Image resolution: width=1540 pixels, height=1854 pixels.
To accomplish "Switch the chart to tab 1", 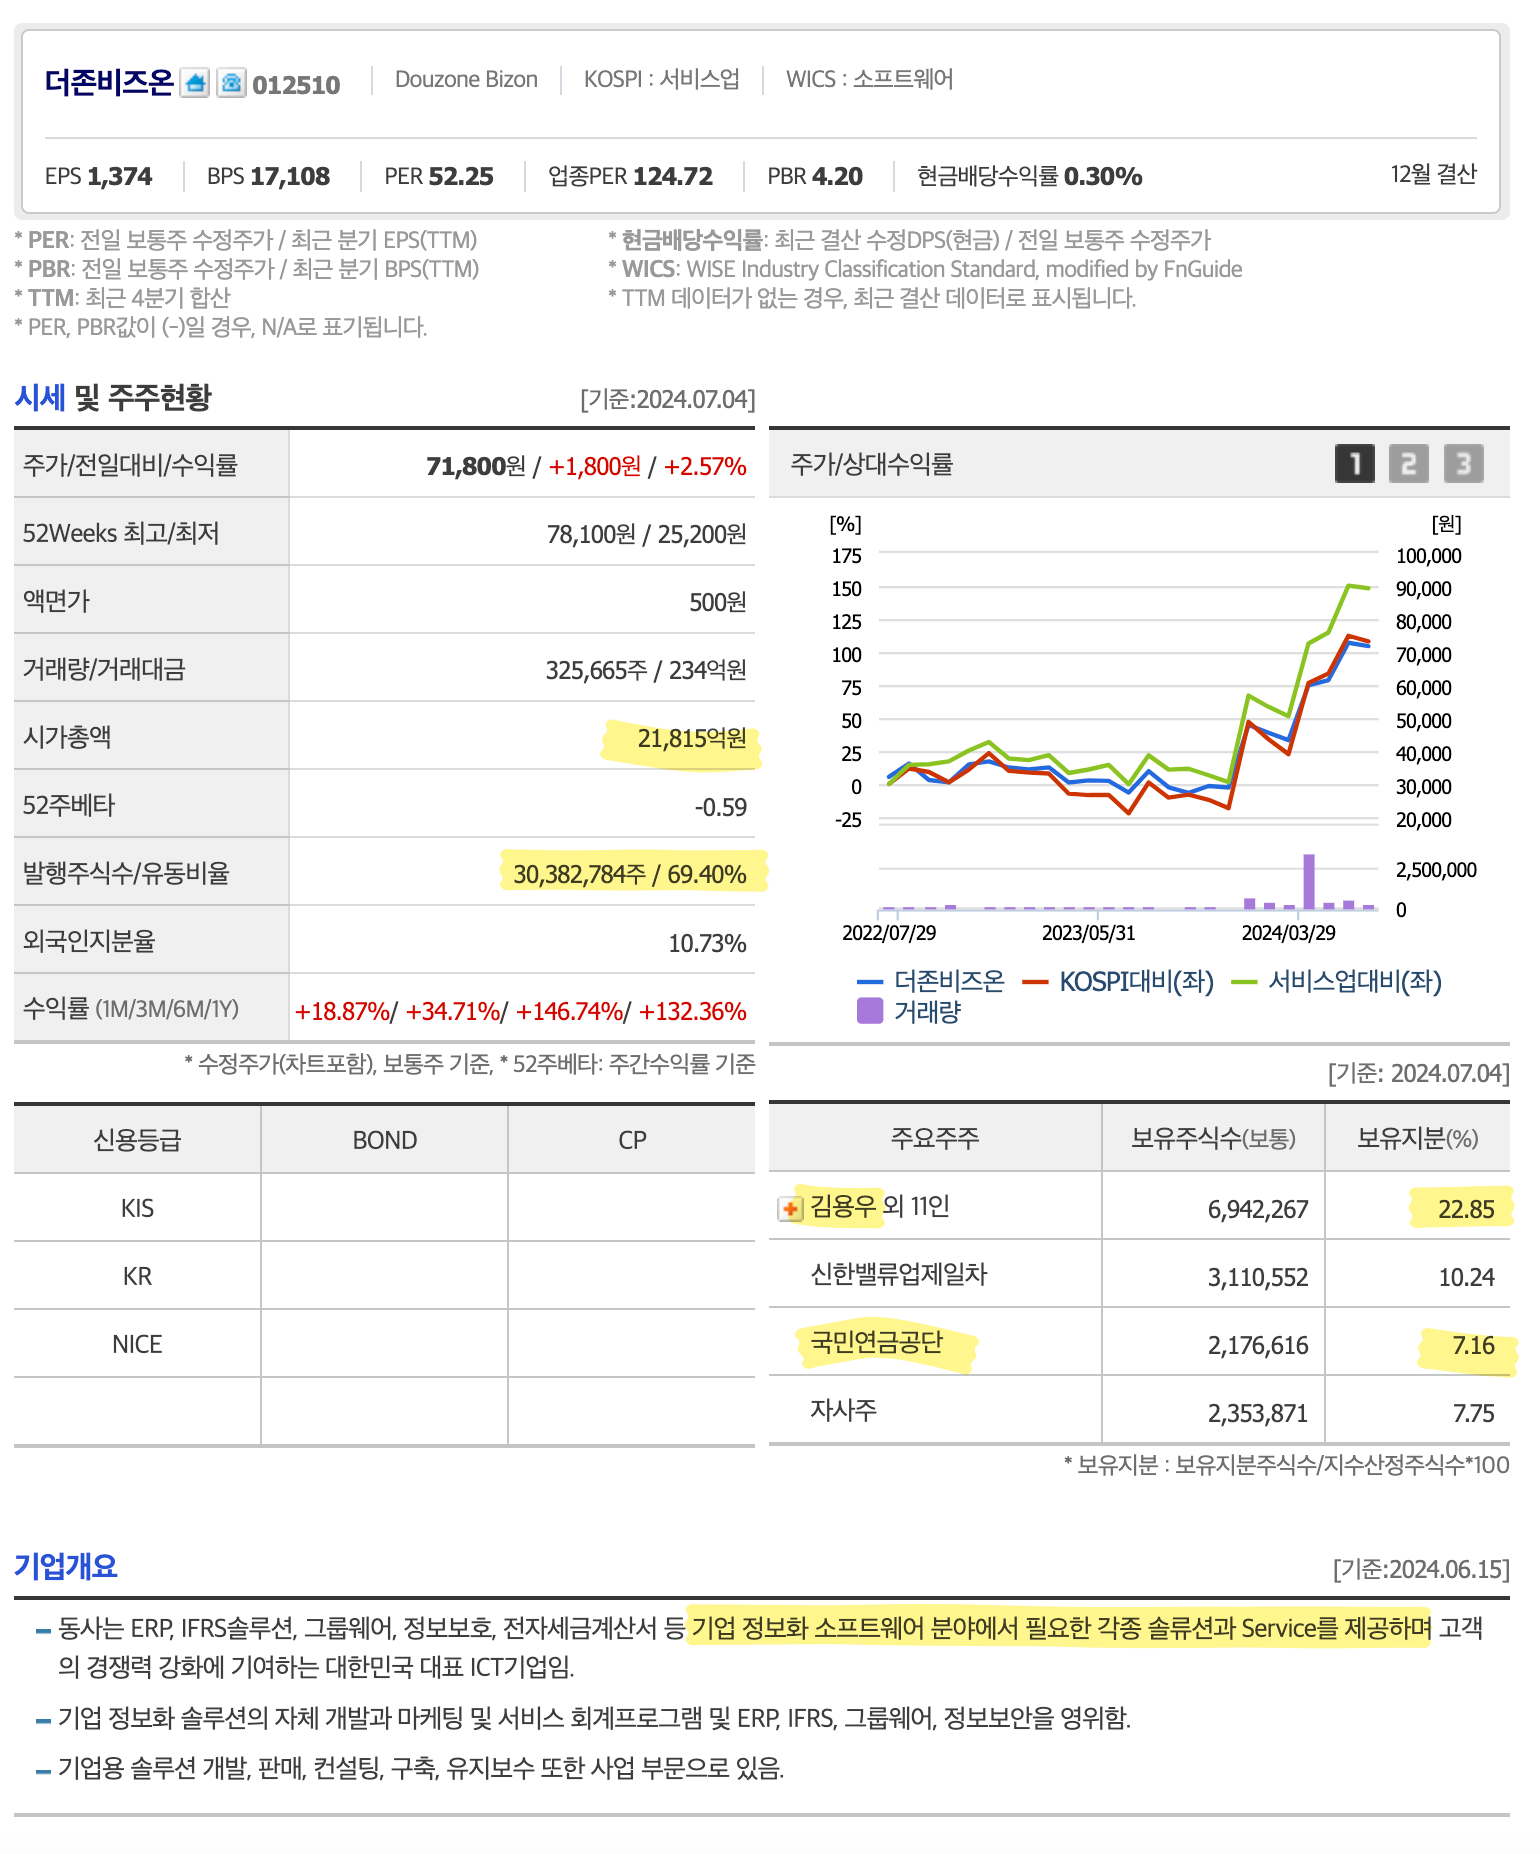I will click(1355, 463).
